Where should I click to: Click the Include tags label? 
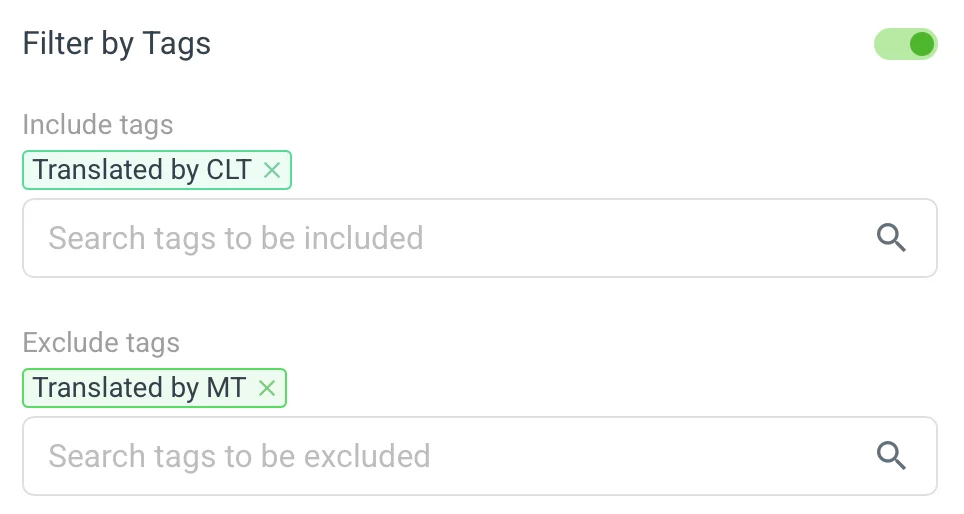(98, 125)
